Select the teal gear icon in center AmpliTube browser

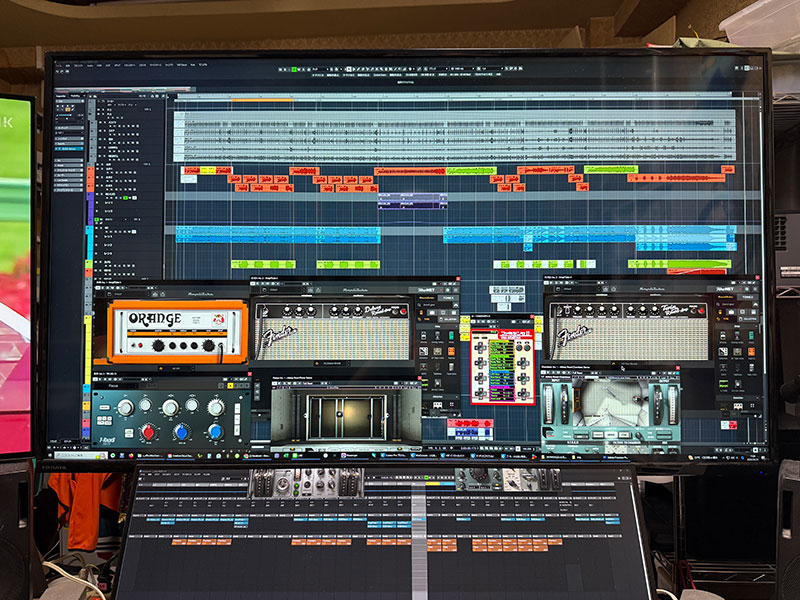451,335
